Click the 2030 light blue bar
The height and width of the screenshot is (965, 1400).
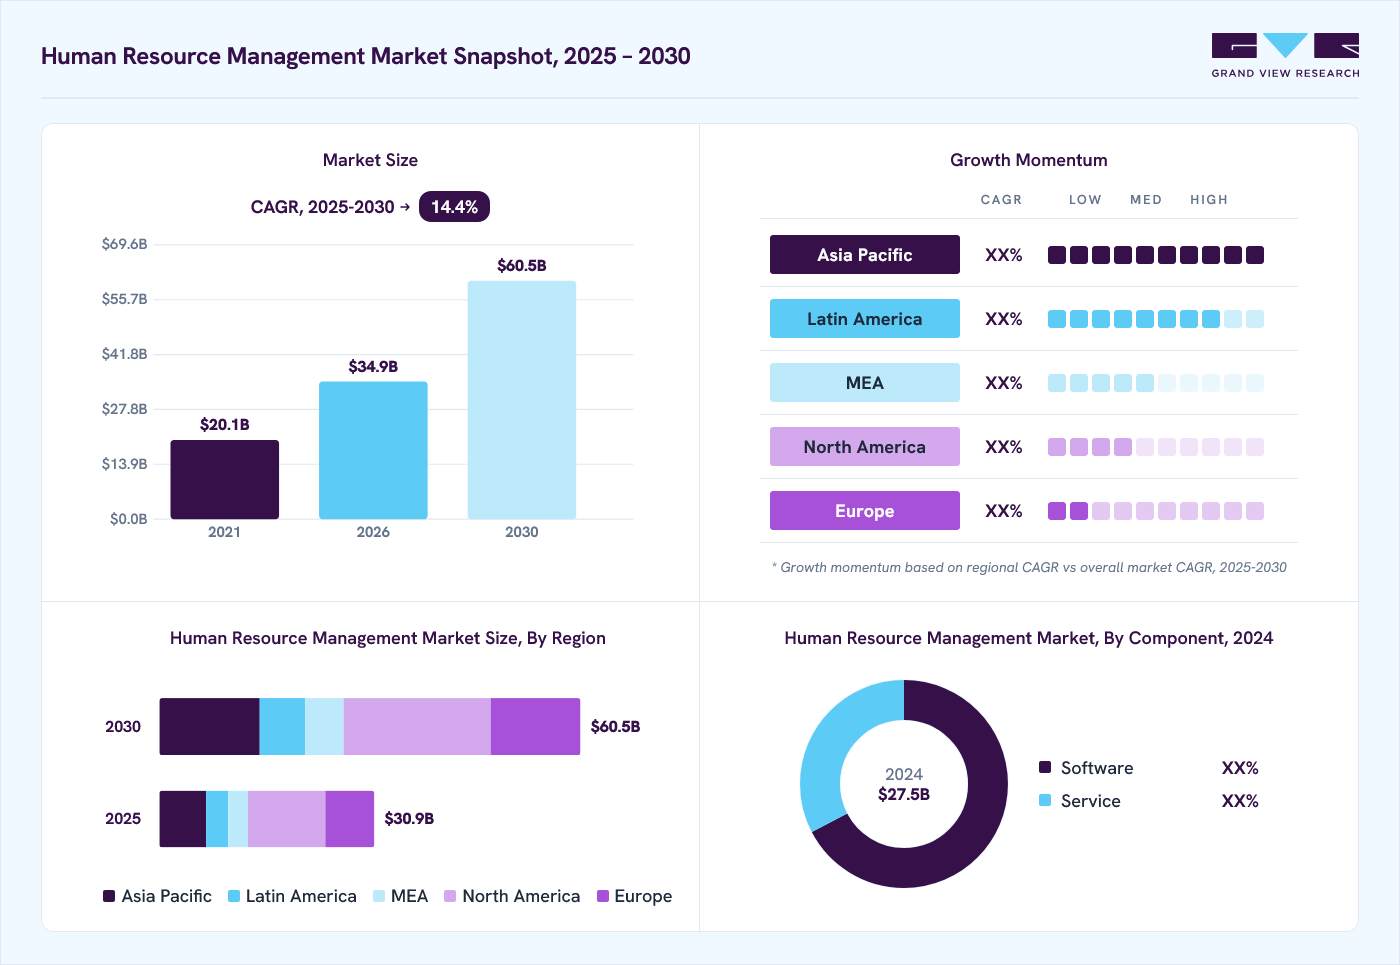(x=522, y=400)
